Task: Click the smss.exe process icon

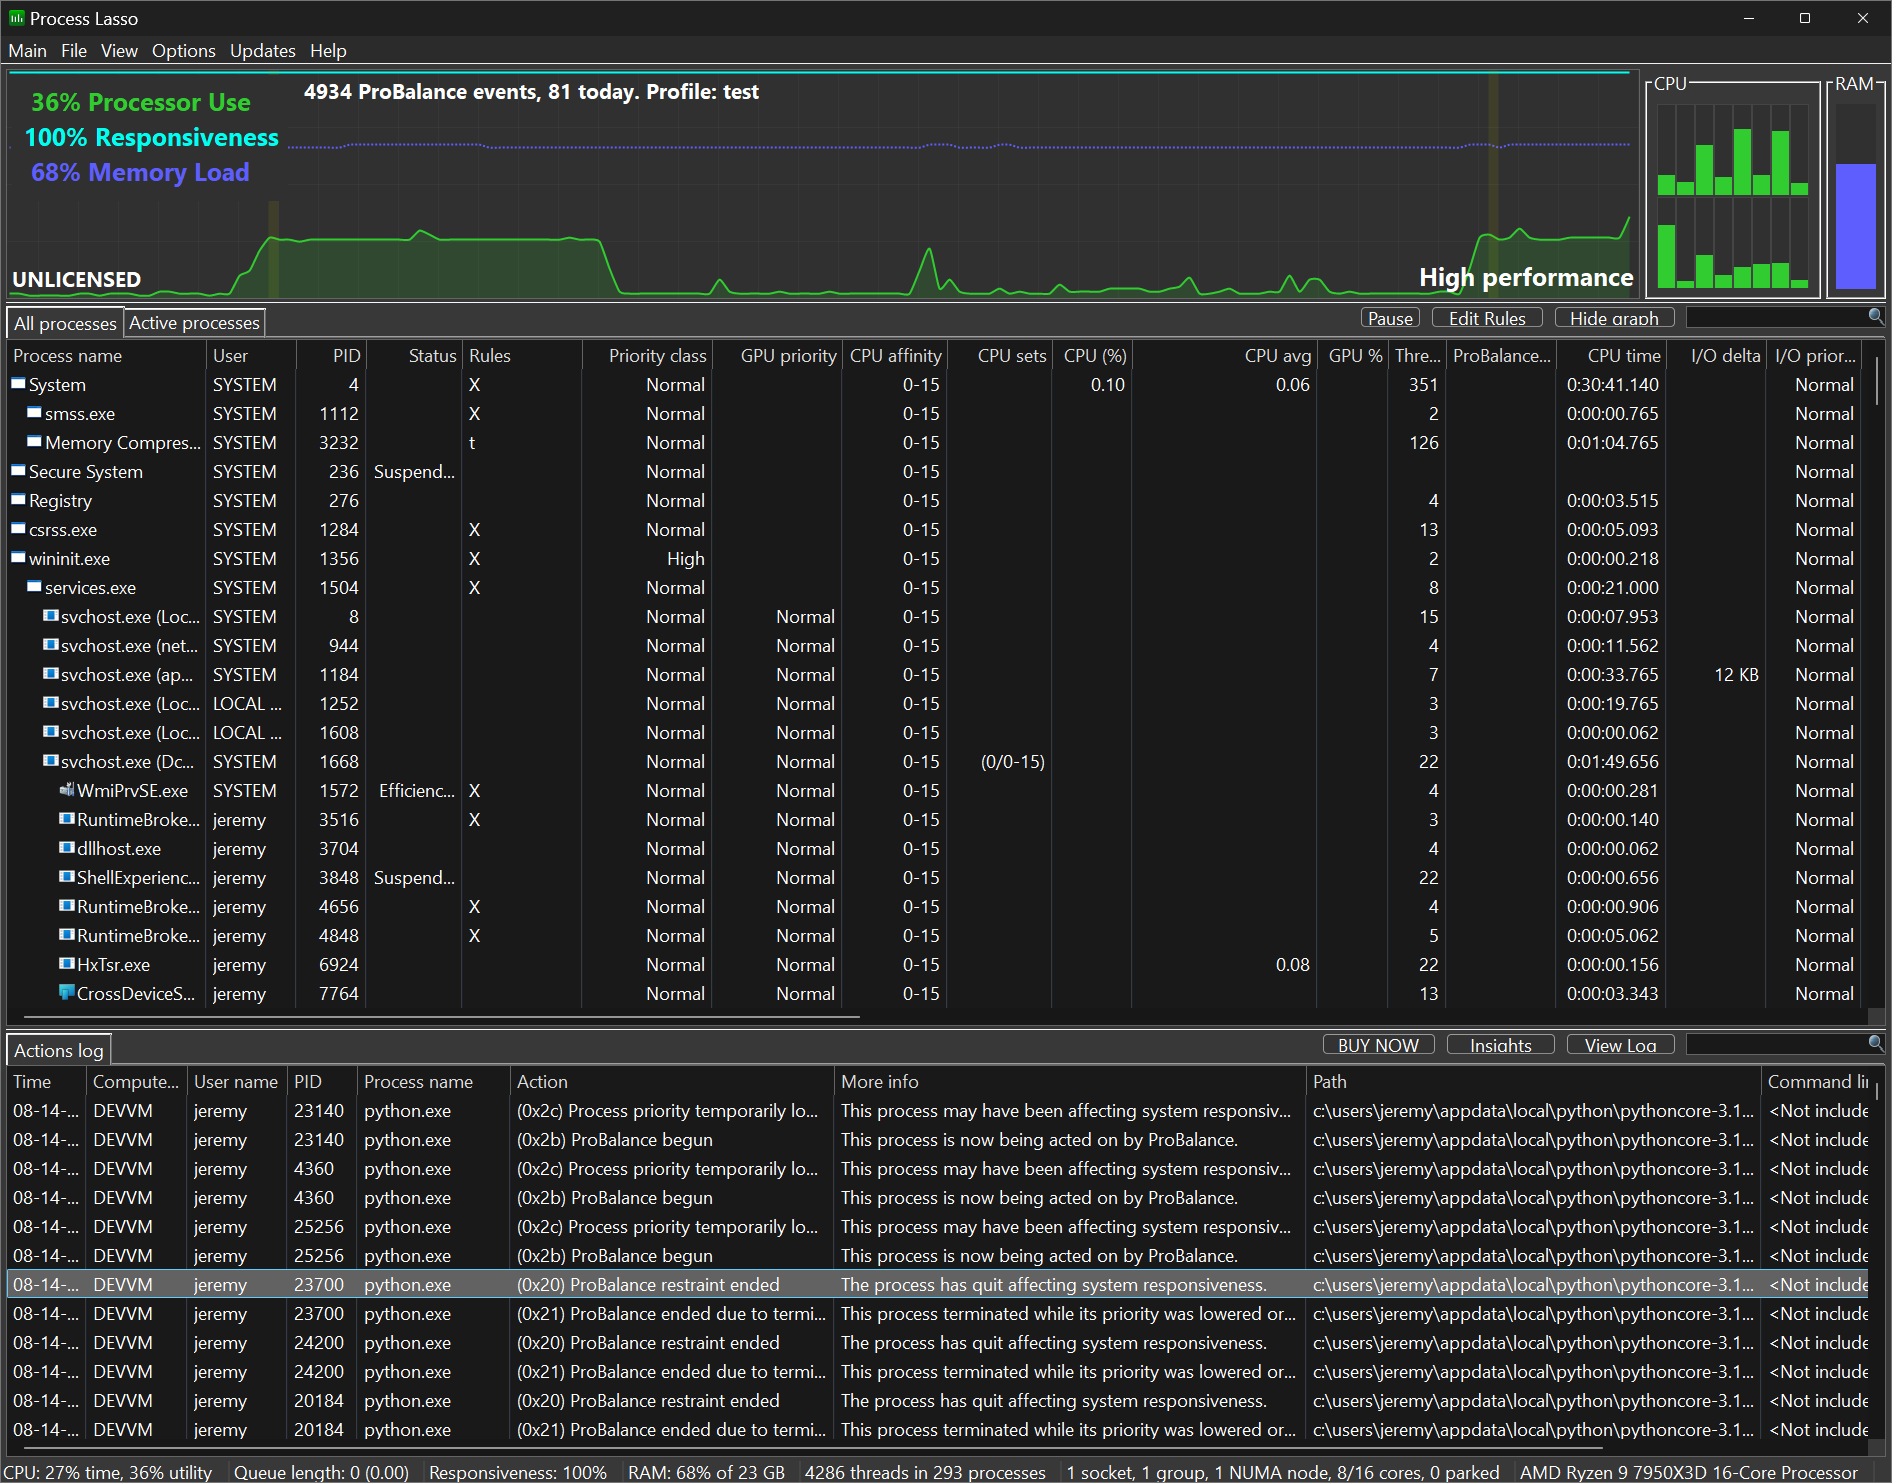Action: coord(34,413)
